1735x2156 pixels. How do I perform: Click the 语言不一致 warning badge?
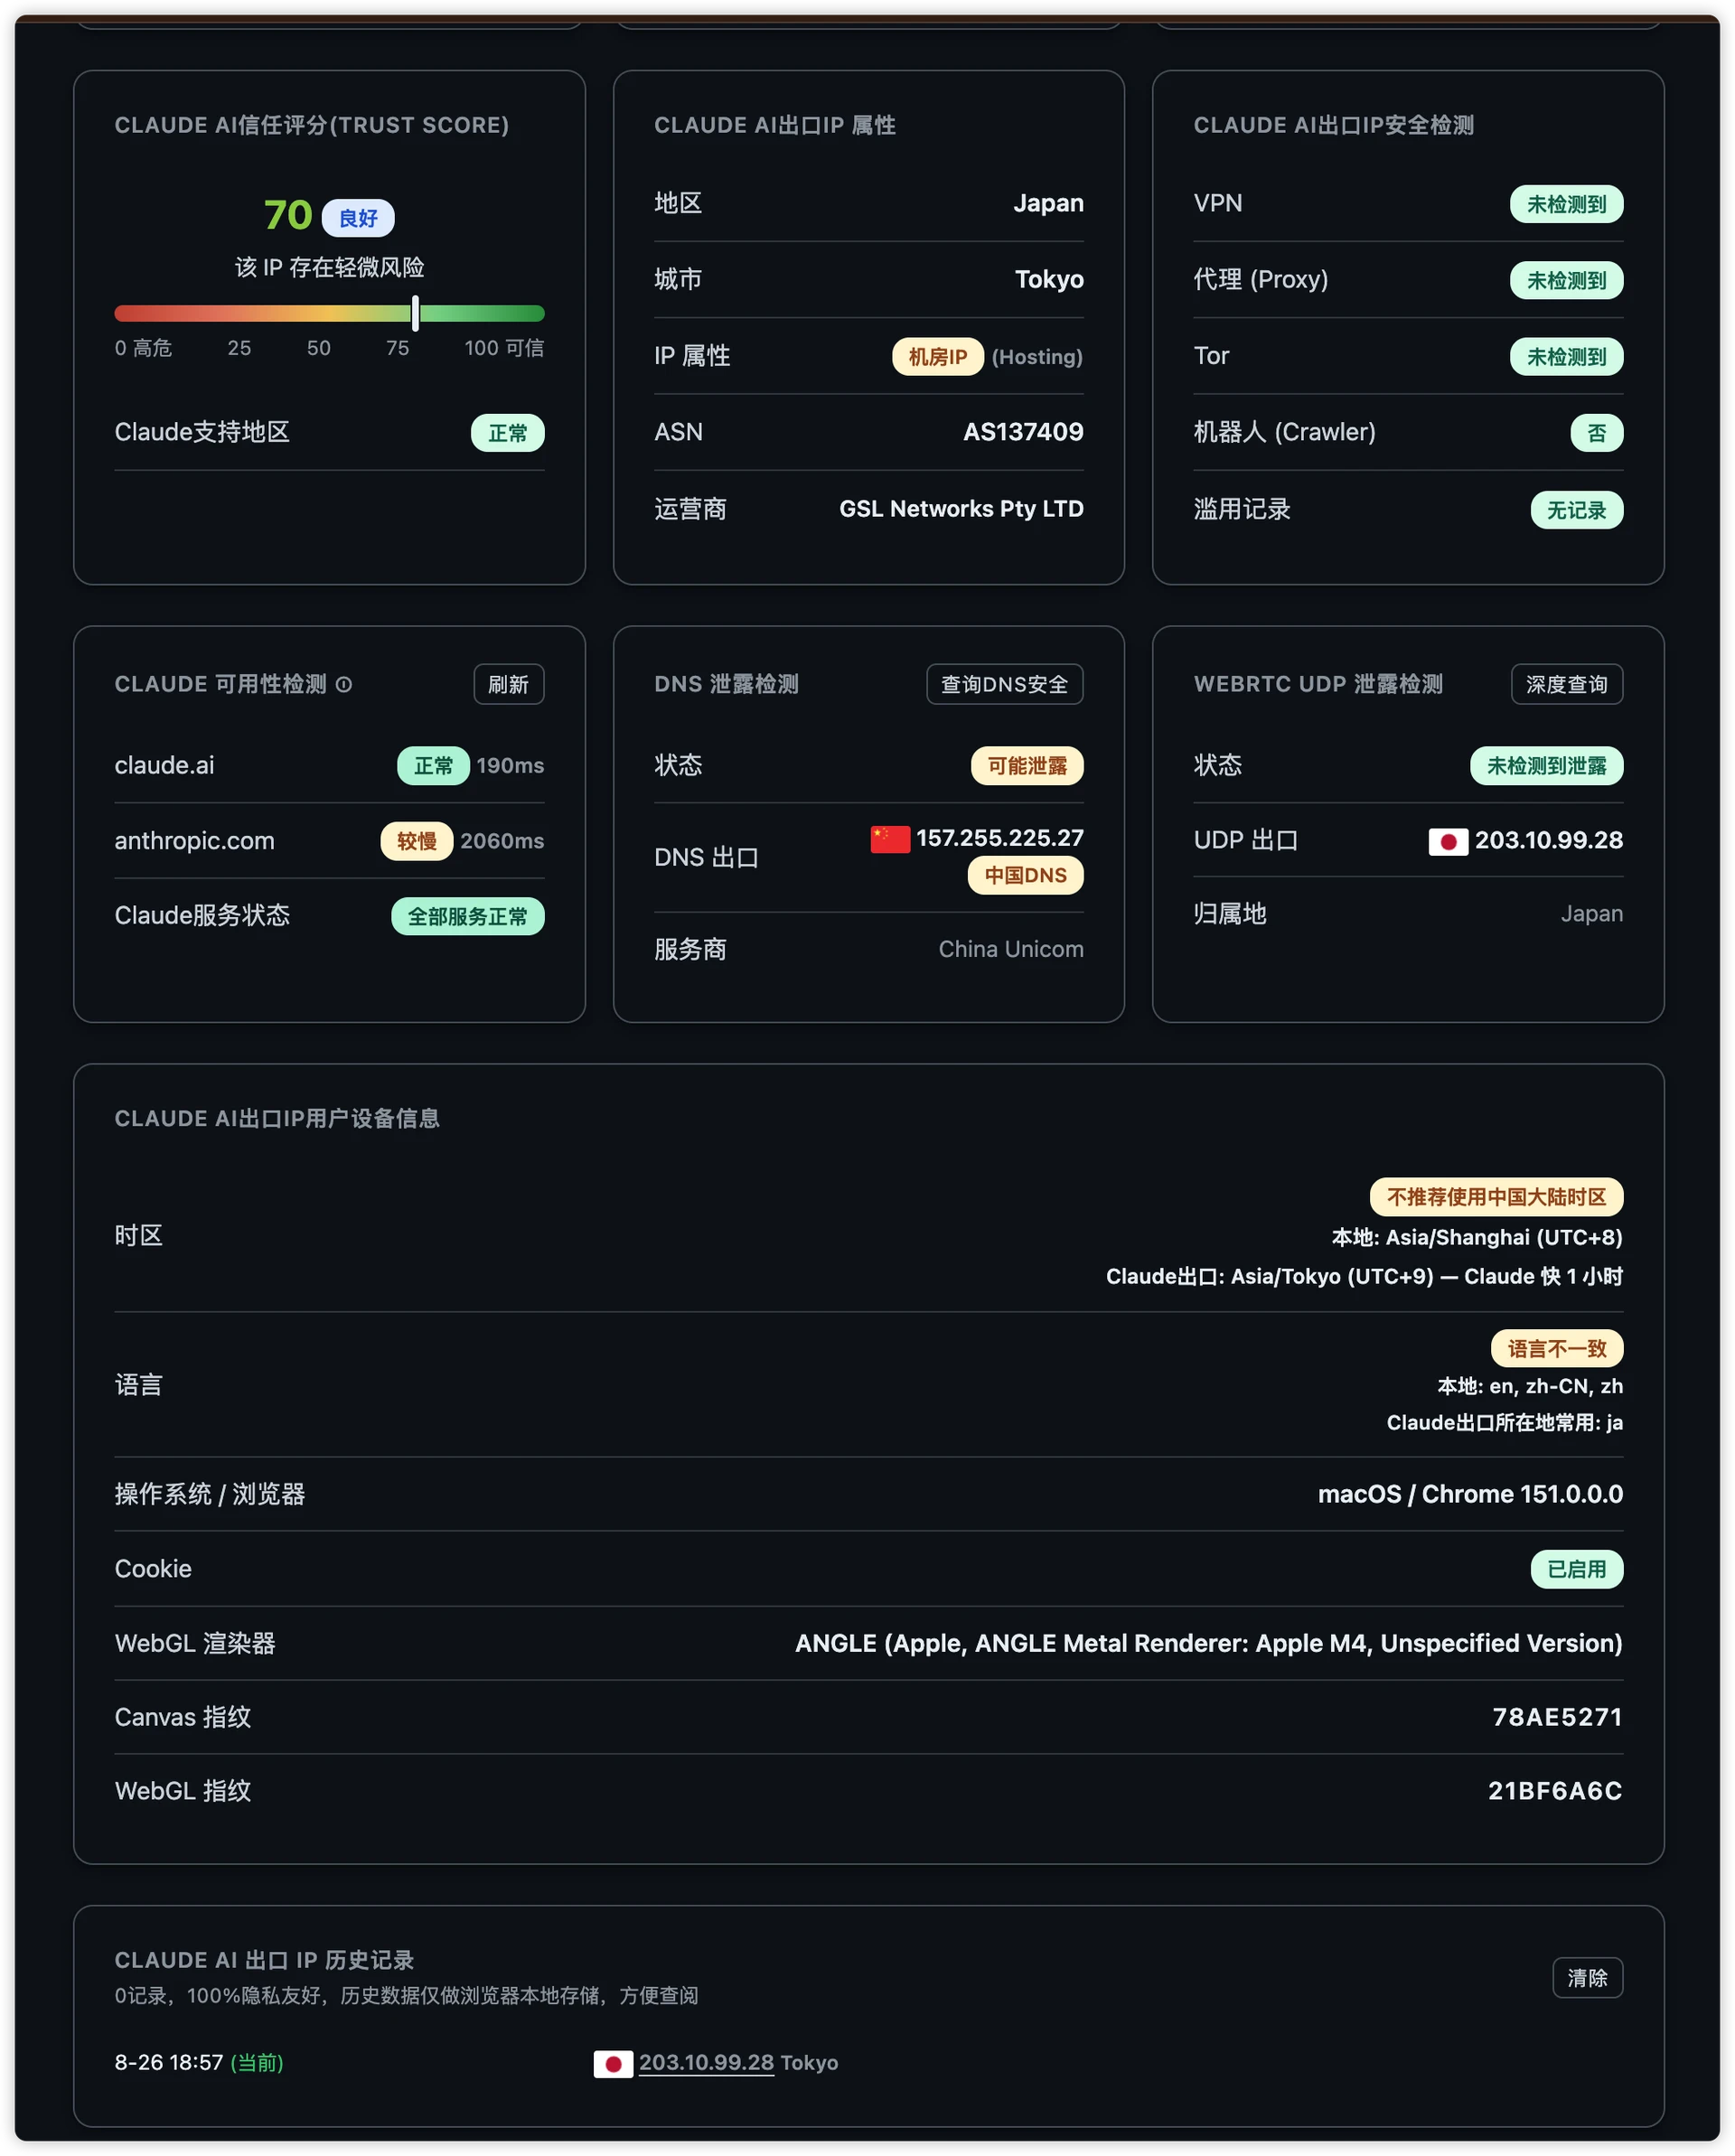click(1557, 1348)
